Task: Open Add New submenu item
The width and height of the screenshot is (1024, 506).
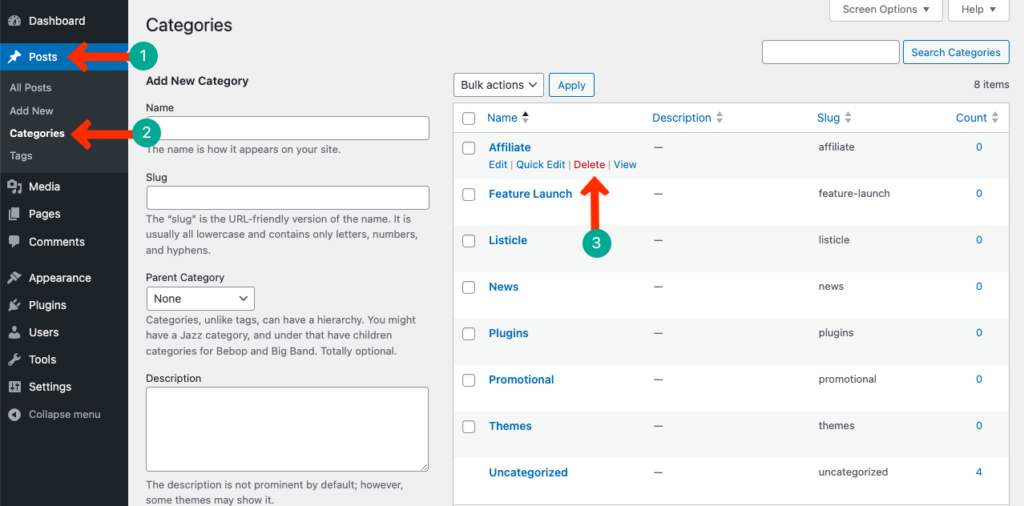Action: point(31,111)
